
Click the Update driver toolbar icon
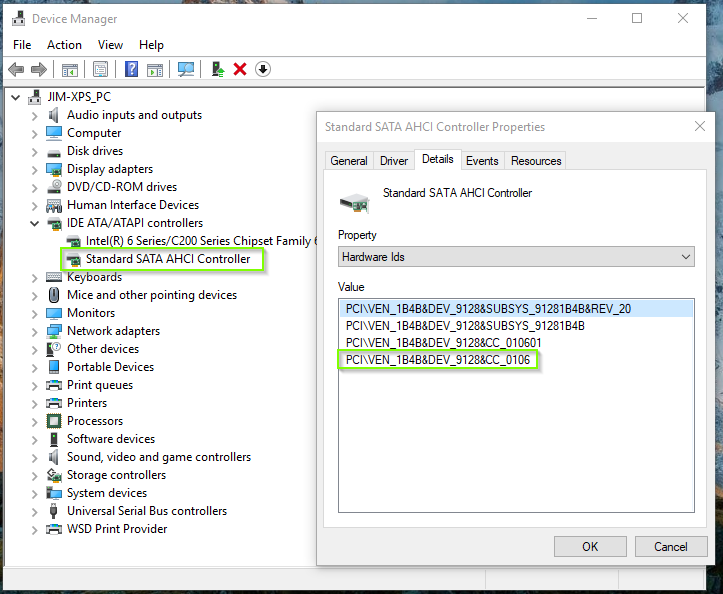point(217,69)
